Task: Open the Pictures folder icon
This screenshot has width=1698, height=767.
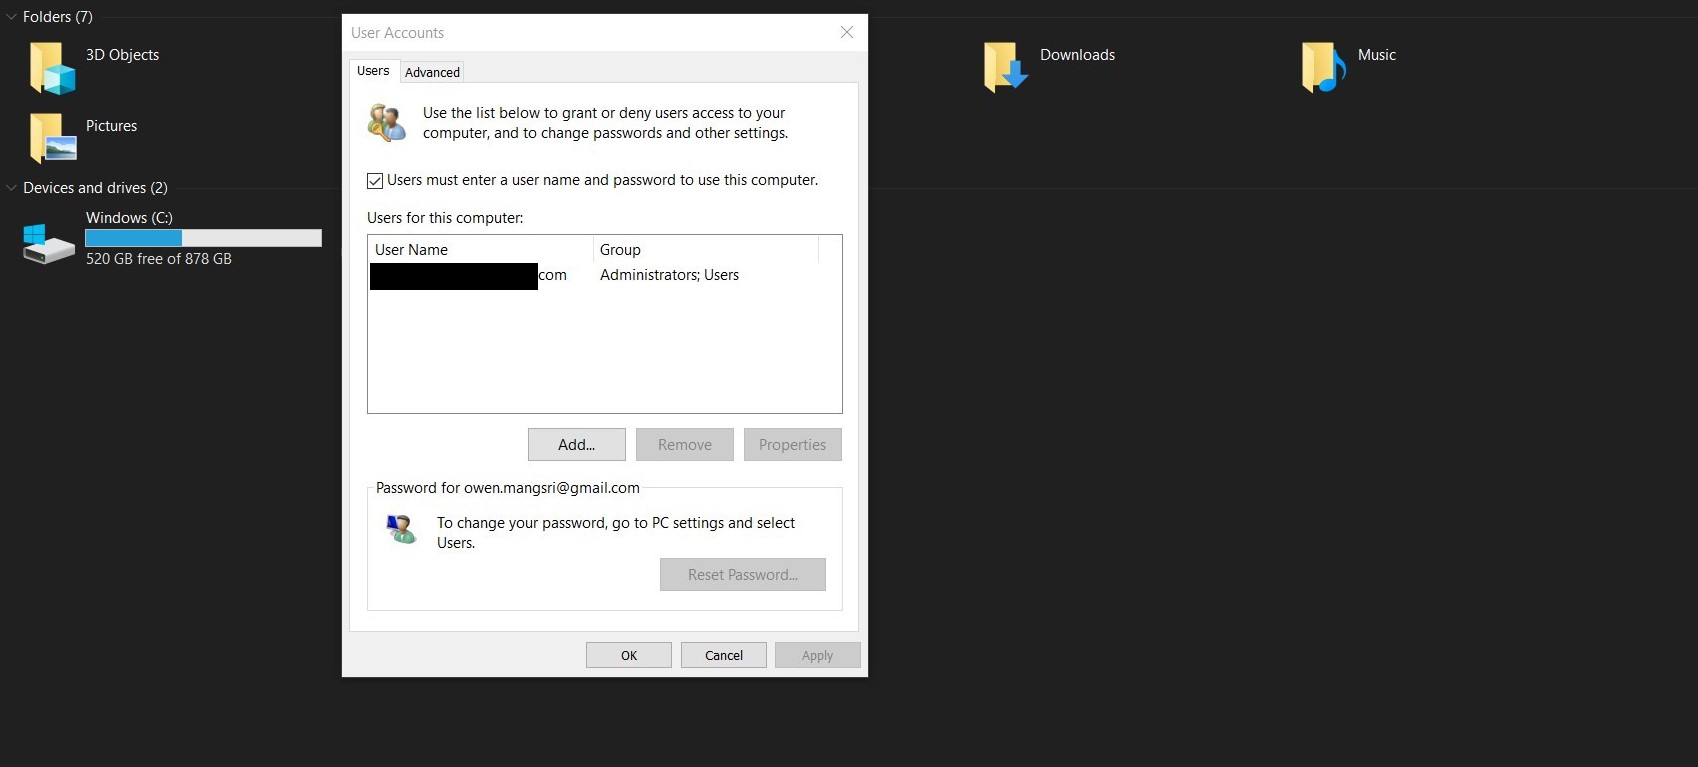Action: [x=52, y=138]
